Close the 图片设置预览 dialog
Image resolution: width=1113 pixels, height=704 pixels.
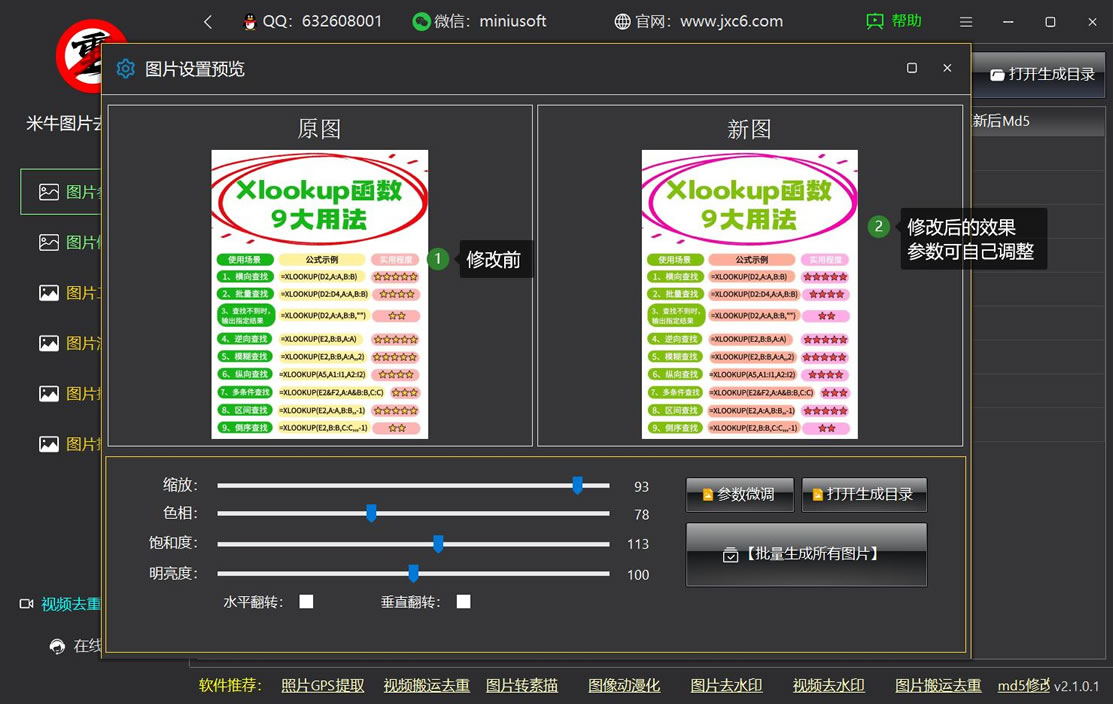click(947, 68)
